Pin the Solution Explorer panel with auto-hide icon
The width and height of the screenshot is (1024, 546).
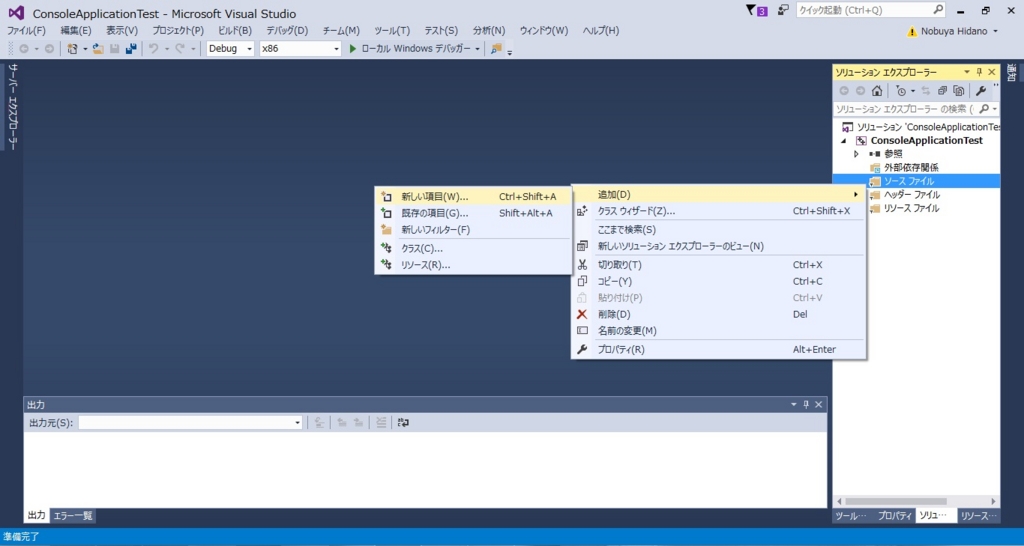tap(979, 72)
